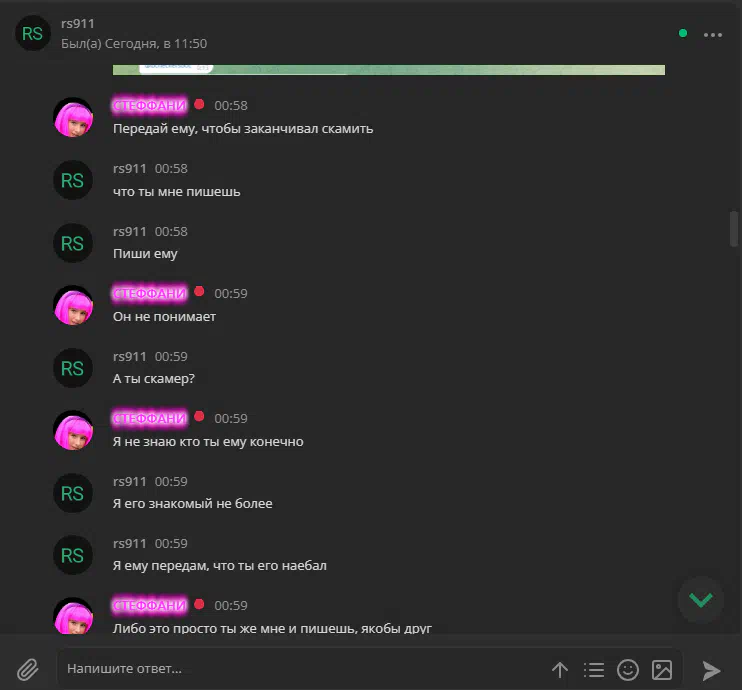The width and height of the screenshot is (742, 690).
Task: Click pink-haired avatar beside 'Он не понимает'
Action: (x=73, y=306)
